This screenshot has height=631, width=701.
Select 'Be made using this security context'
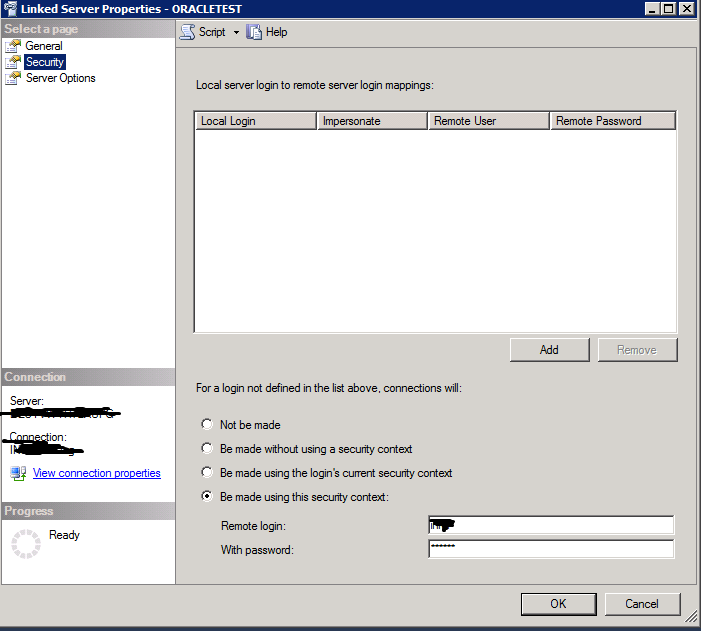click(x=207, y=496)
